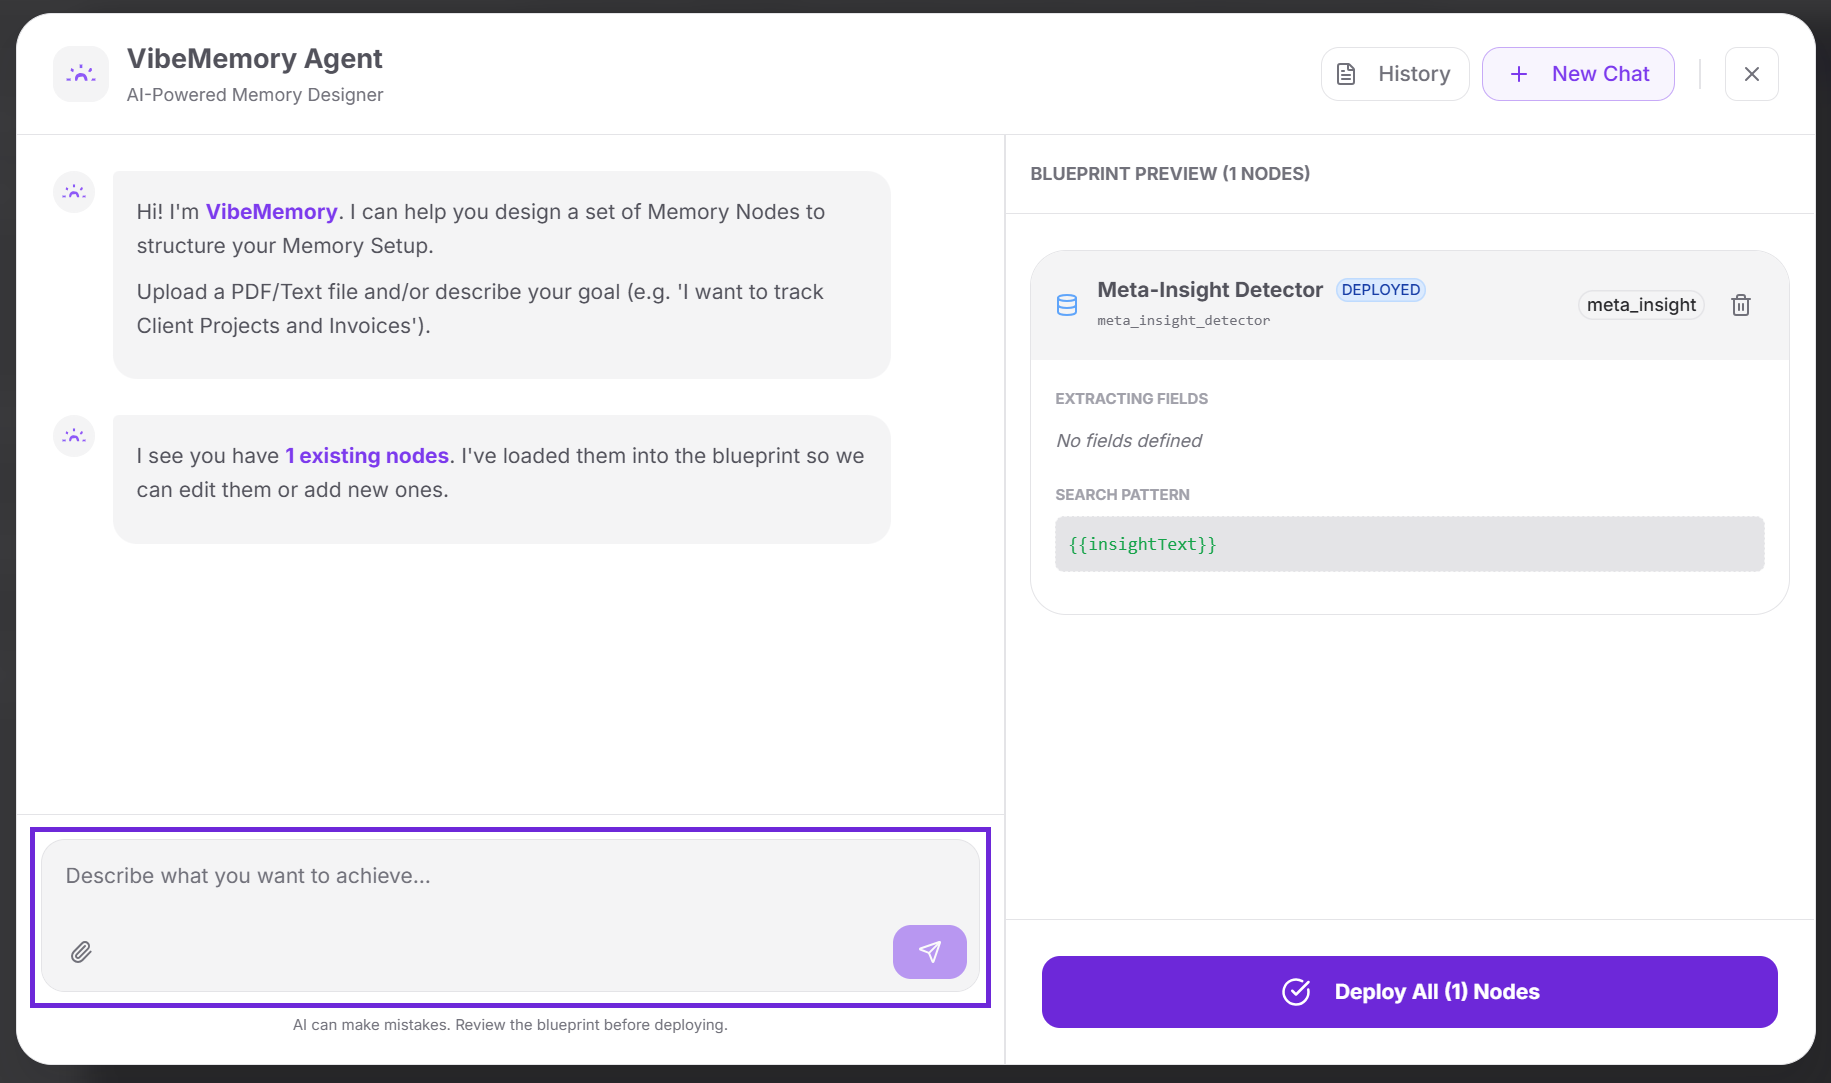Click the plus icon in New Chat

[1519, 74]
